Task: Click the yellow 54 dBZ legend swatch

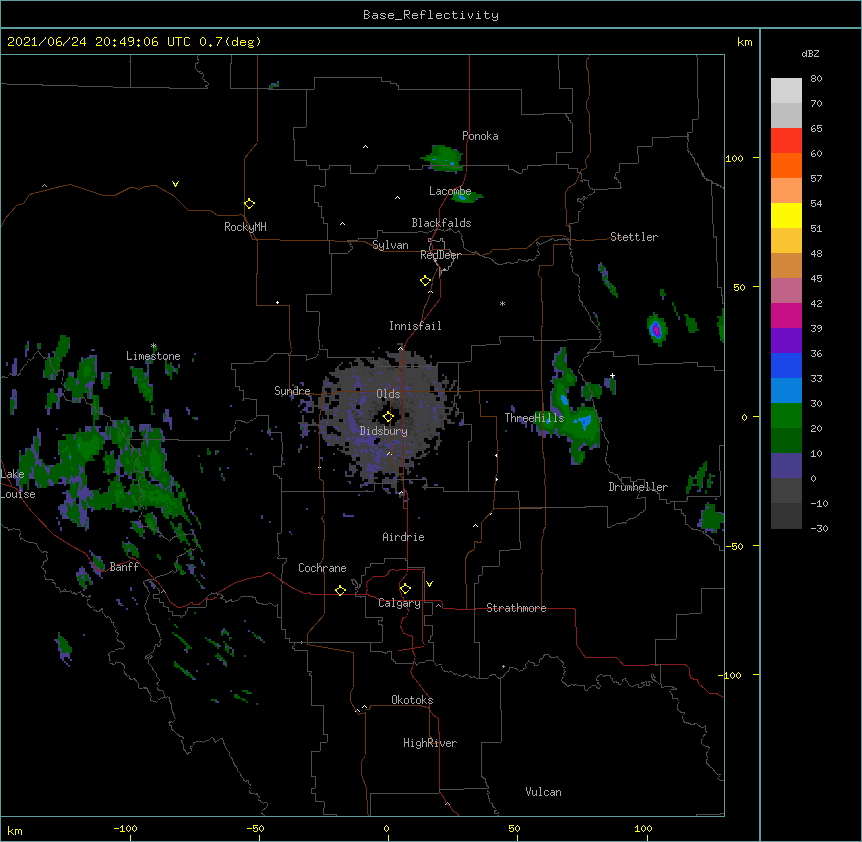Action: pos(786,215)
